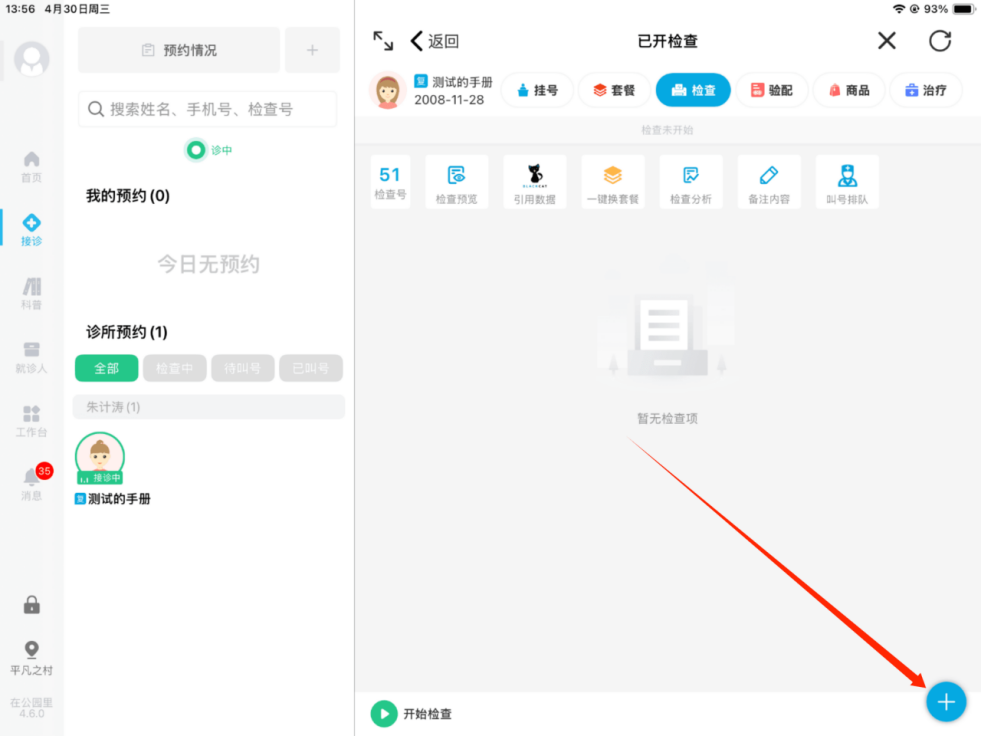Open 一键换套餐 package switch
This screenshot has width=981, height=736.
pyautogui.click(x=612, y=183)
